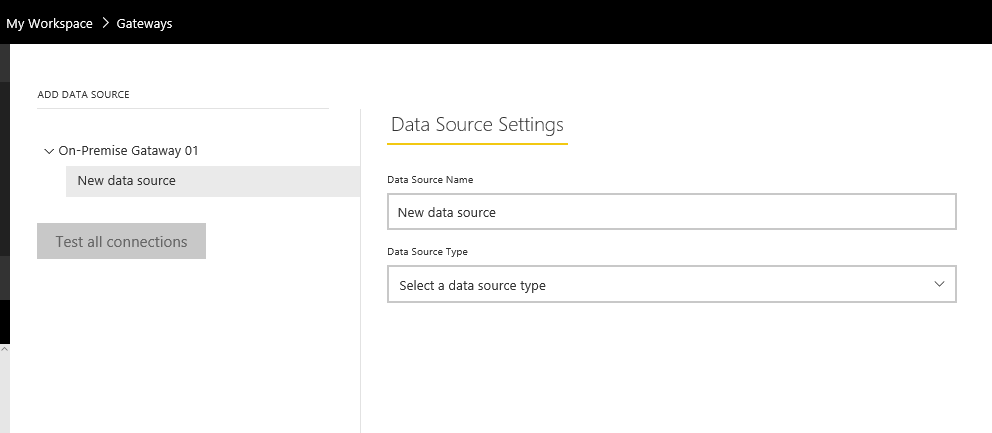
Task: Click scroll up arrow in left bar
Action: tap(4, 349)
